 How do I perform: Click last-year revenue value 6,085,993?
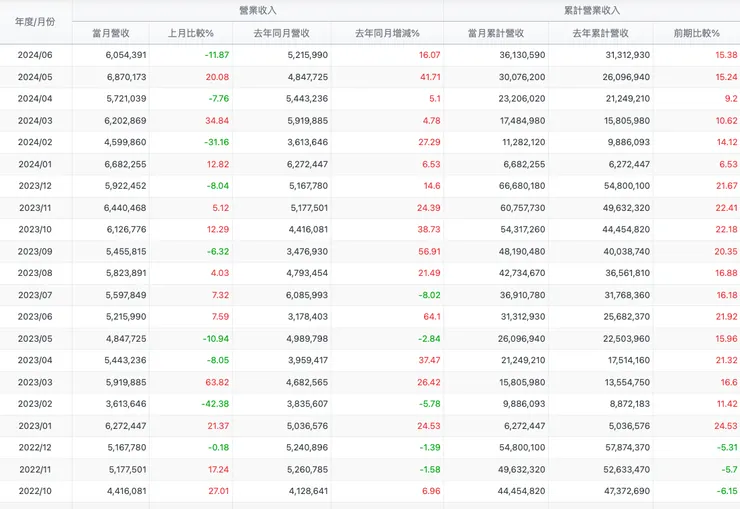tap(307, 295)
